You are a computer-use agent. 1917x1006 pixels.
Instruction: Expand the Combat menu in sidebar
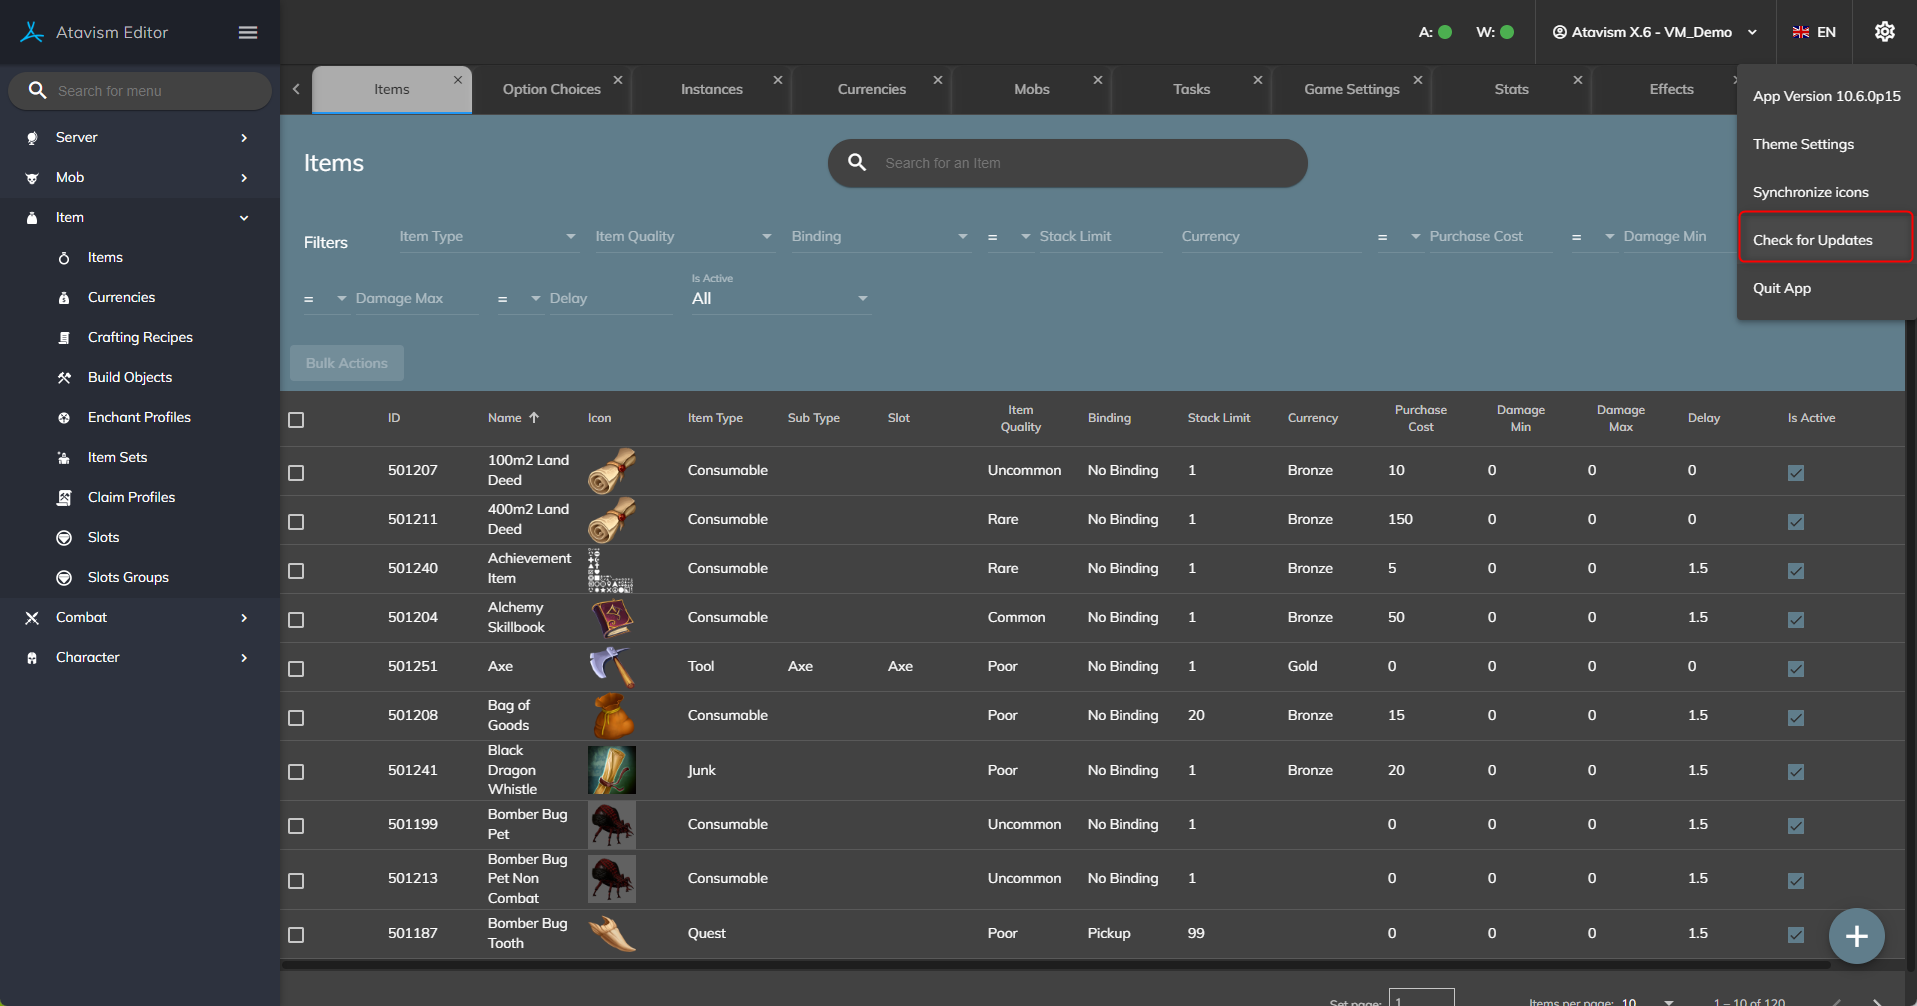140,618
